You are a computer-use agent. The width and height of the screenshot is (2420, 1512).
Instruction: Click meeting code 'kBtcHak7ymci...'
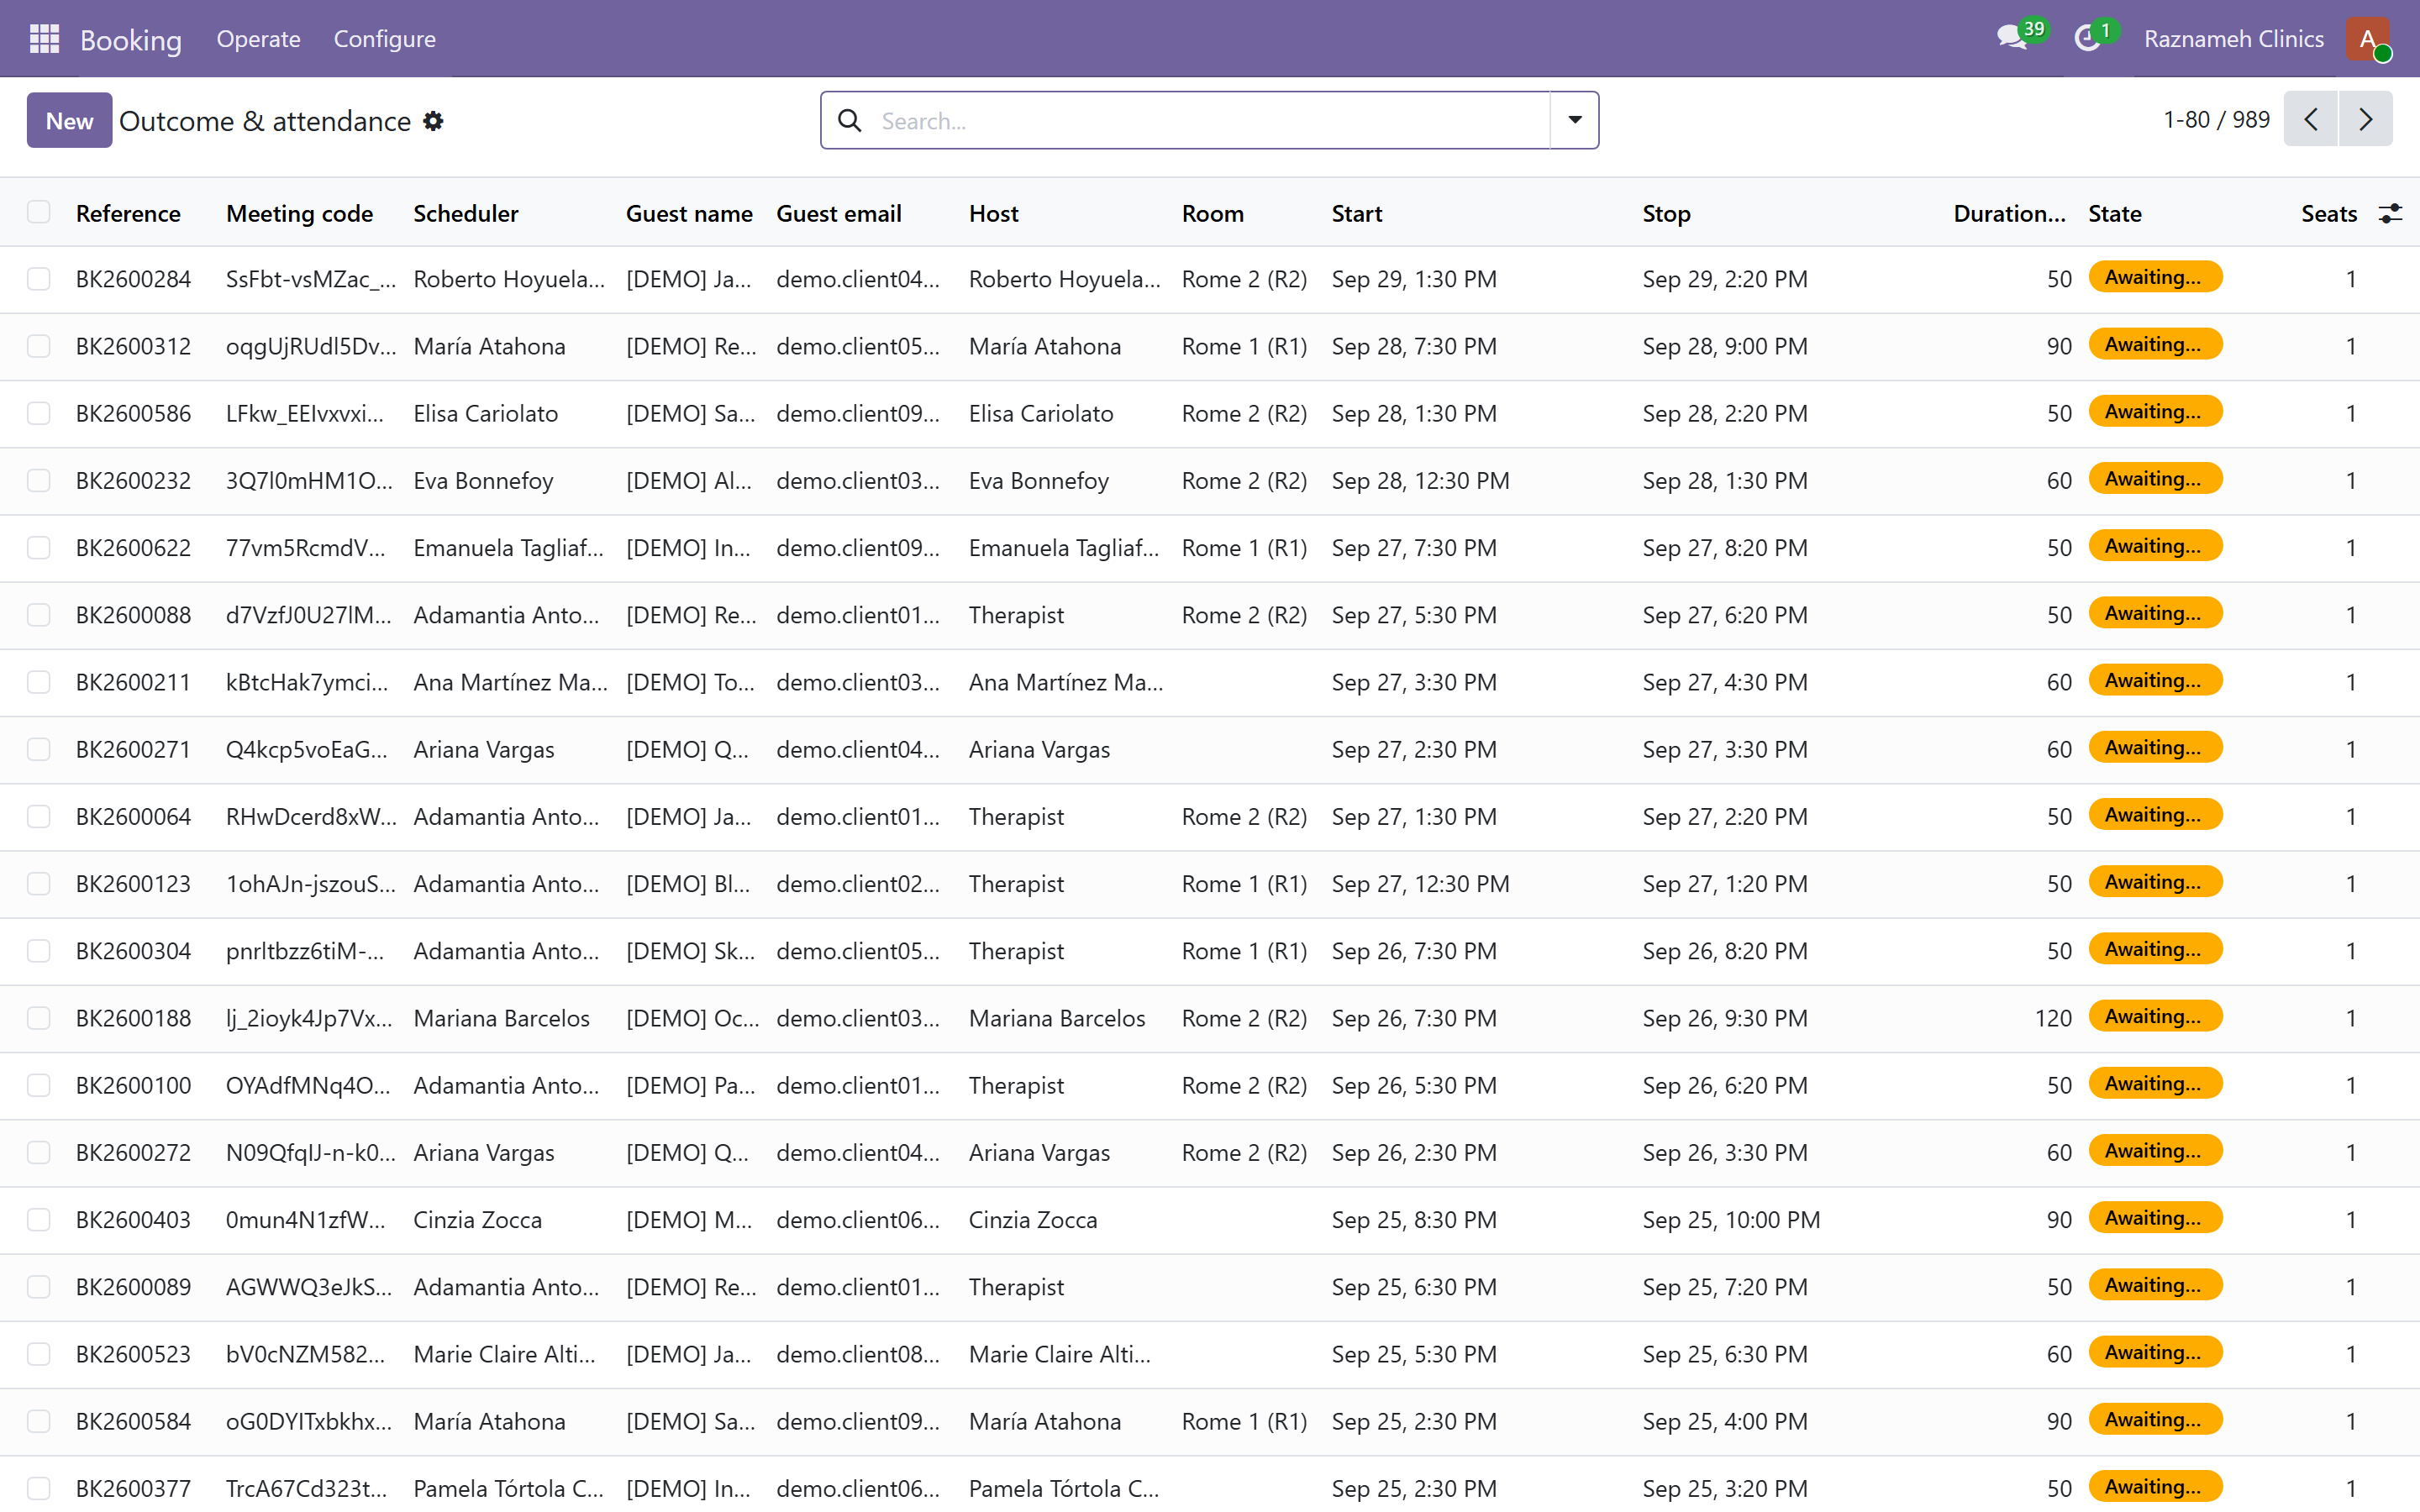[x=307, y=682]
